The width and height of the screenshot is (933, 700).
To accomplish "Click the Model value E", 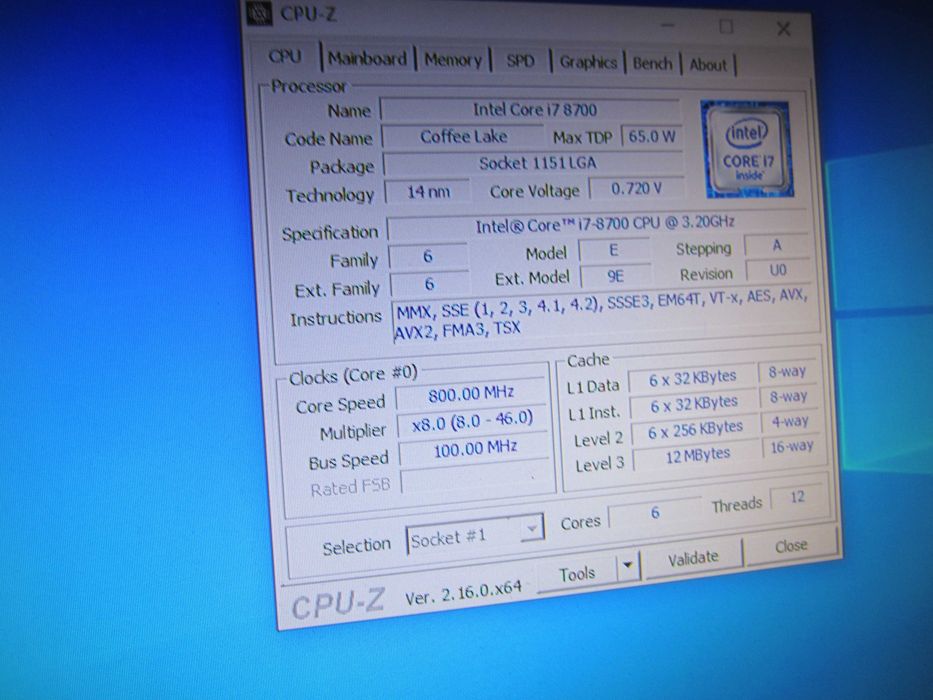I will [x=613, y=251].
